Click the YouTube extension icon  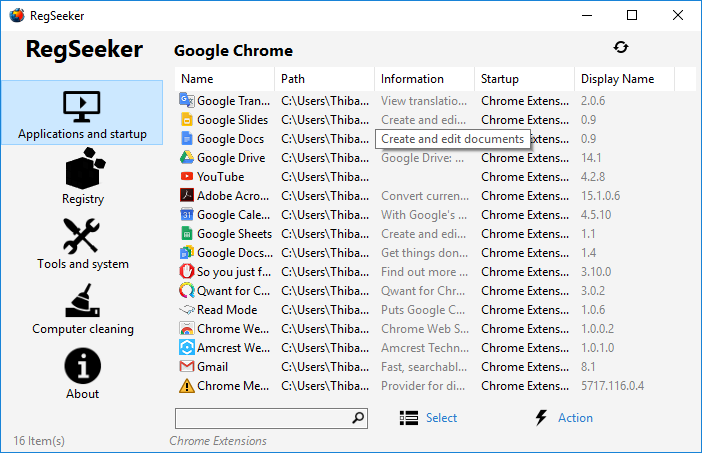pyautogui.click(x=187, y=176)
